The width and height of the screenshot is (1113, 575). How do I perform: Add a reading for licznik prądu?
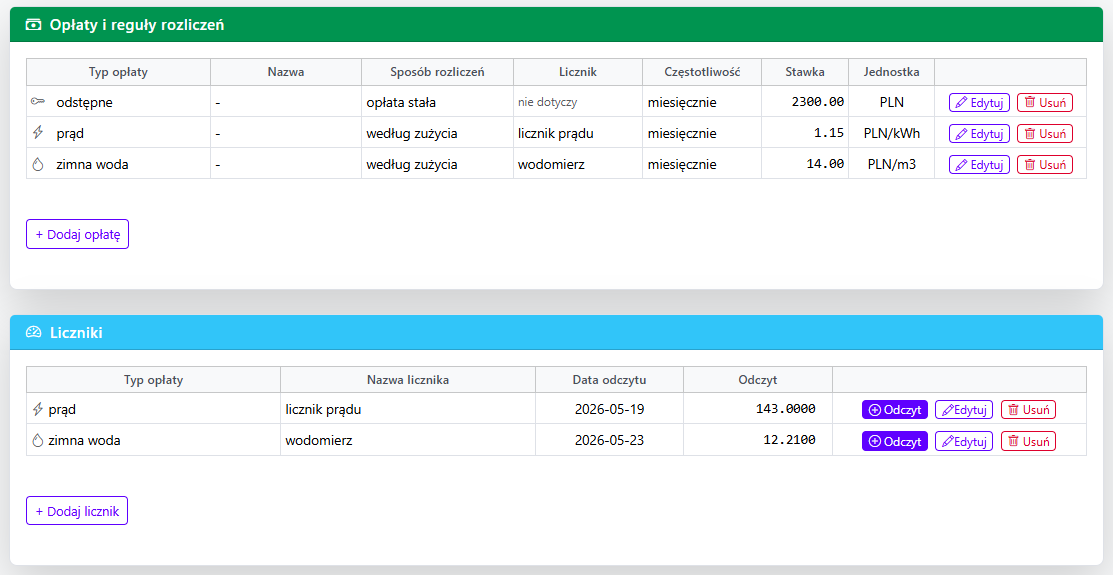pyautogui.click(x=894, y=410)
